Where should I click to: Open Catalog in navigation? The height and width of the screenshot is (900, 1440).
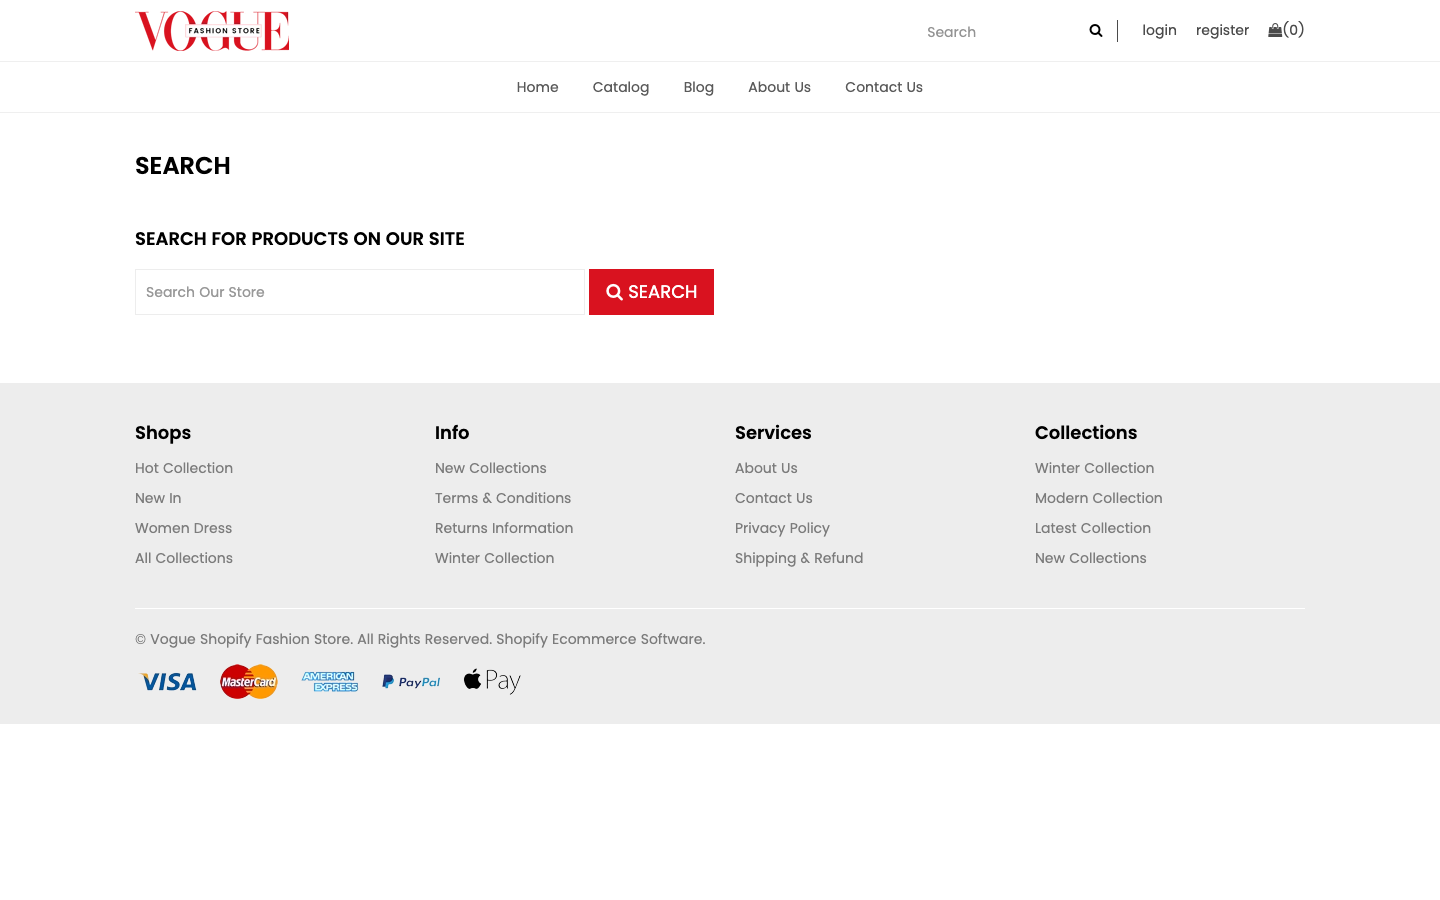(621, 87)
